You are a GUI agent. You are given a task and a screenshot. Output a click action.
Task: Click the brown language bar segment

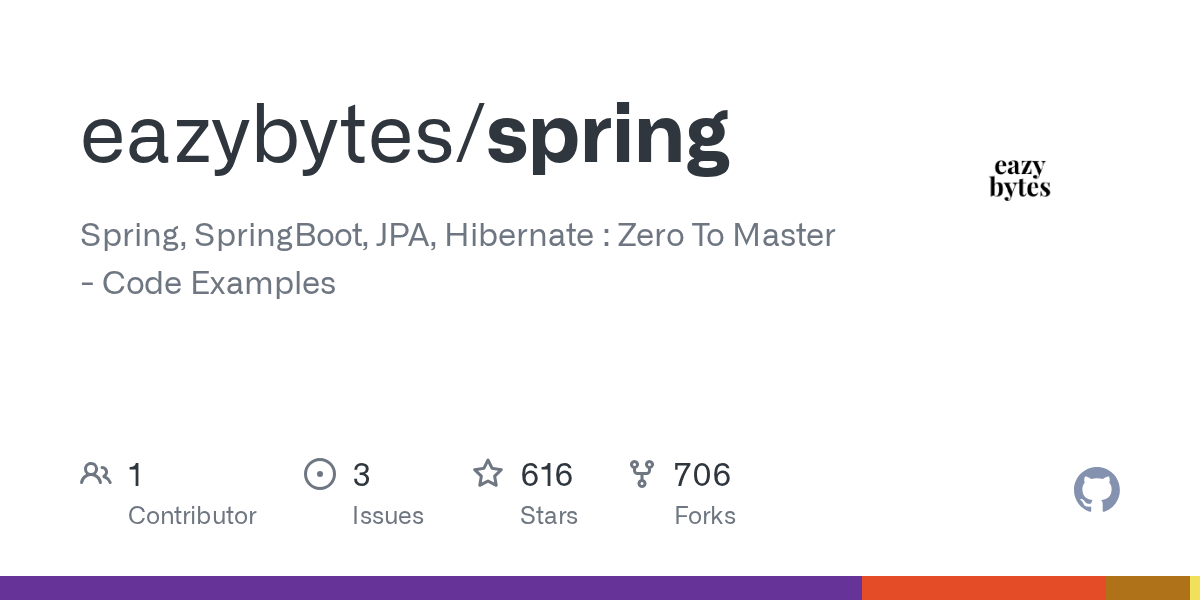(x=1147, y=588)
